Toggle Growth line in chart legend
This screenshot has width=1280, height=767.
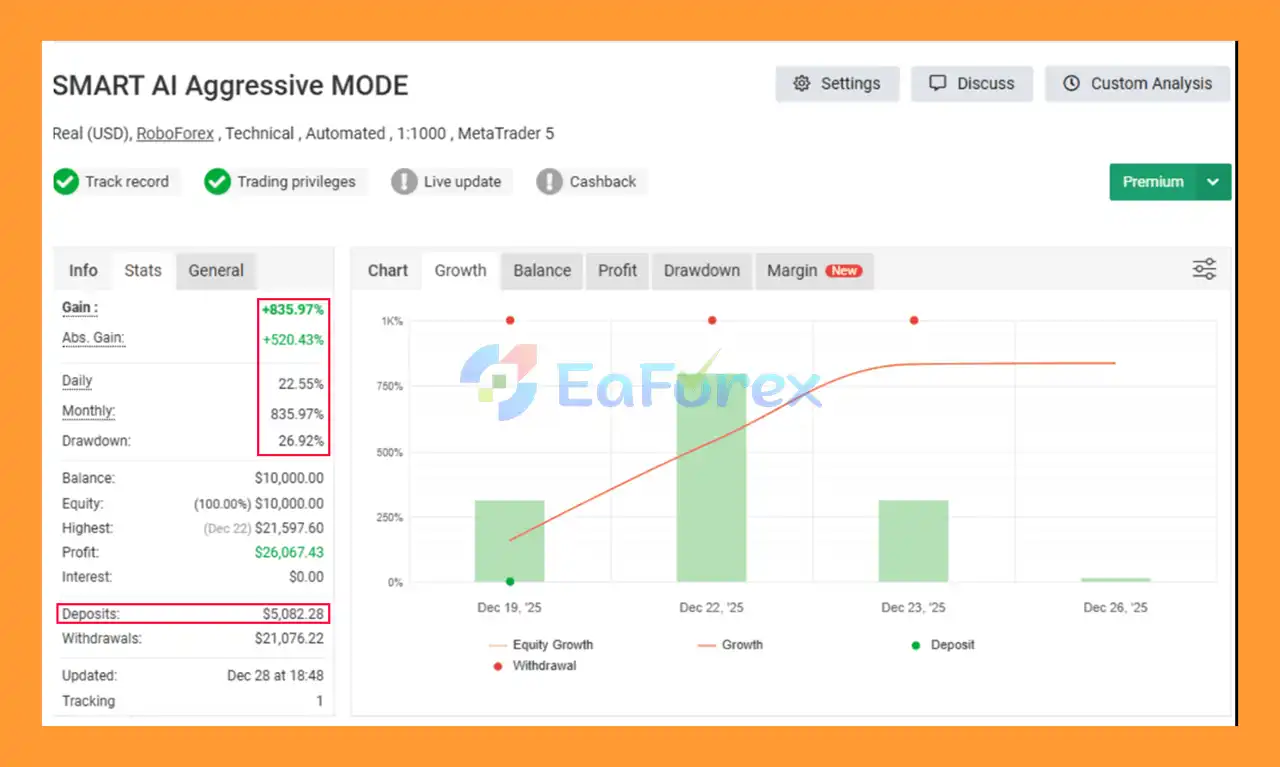point(730,645)
